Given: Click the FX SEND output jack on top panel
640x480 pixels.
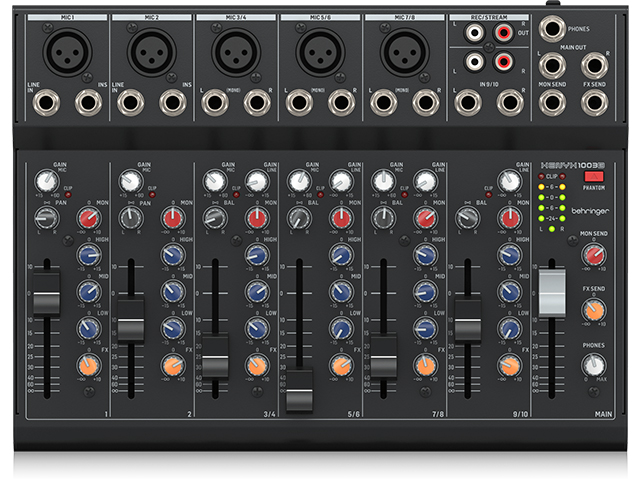Looking at the screenshot, I should coord(596,102).
